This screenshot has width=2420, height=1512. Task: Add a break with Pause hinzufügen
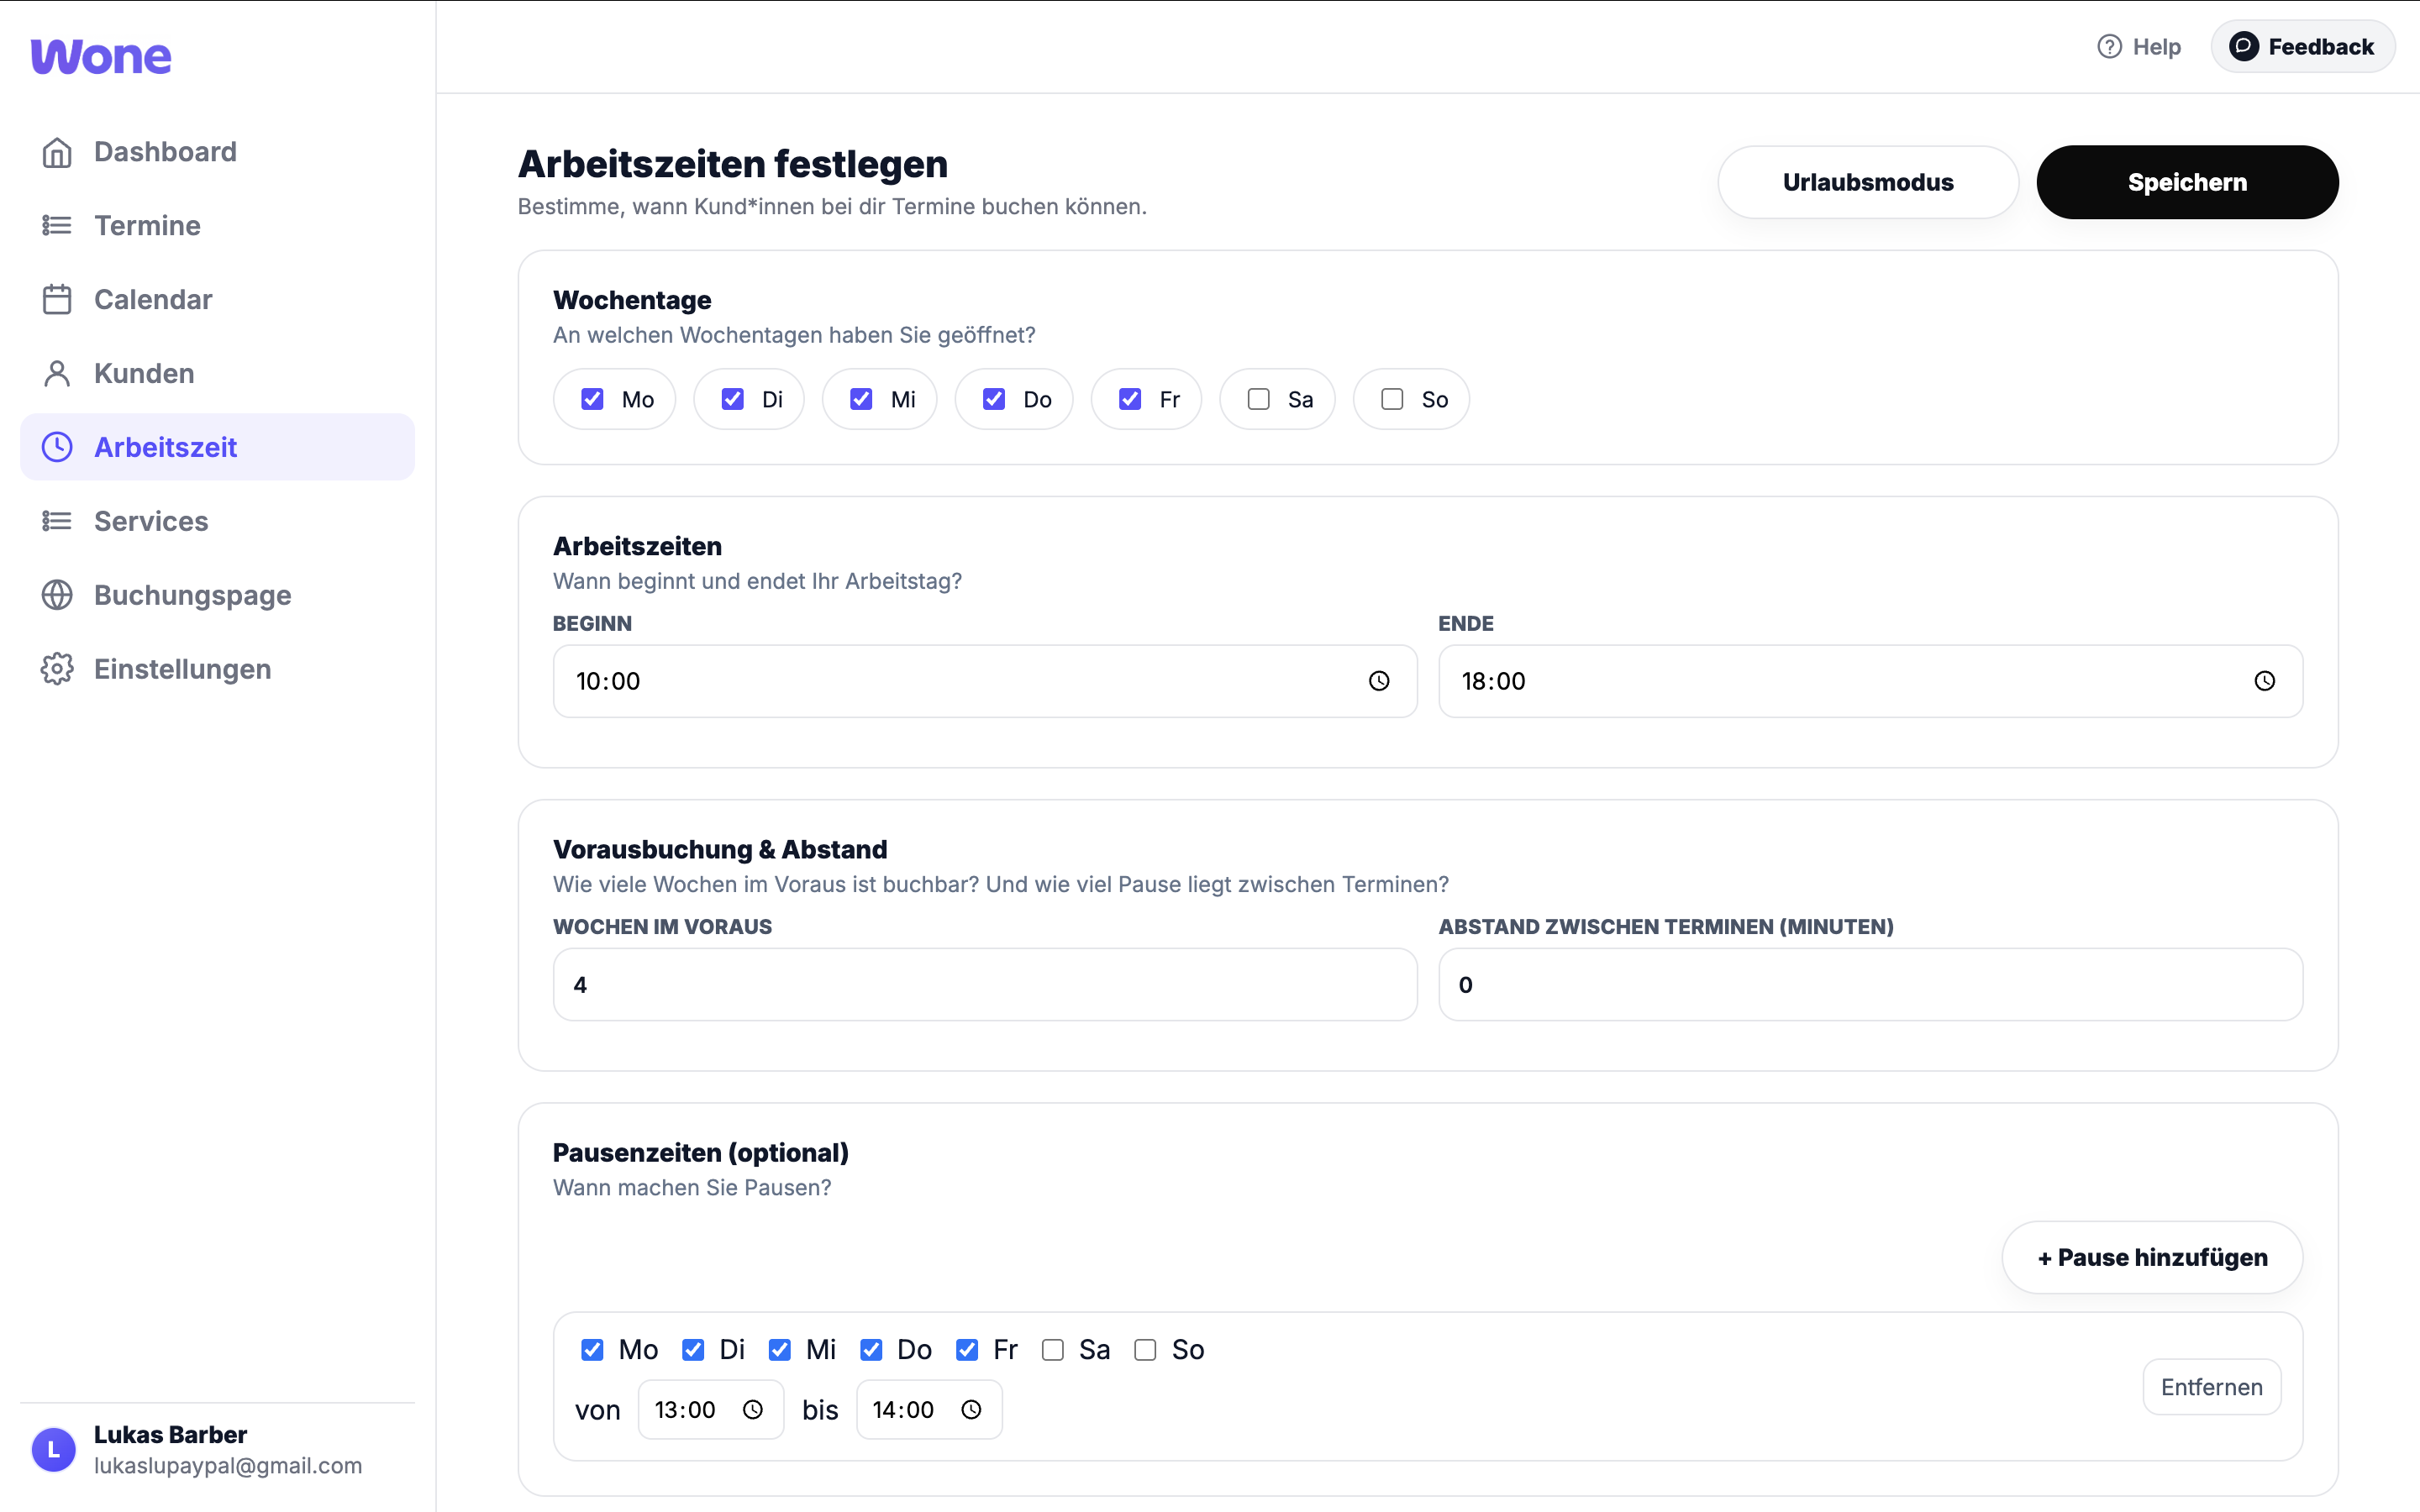point(2152,1257)
